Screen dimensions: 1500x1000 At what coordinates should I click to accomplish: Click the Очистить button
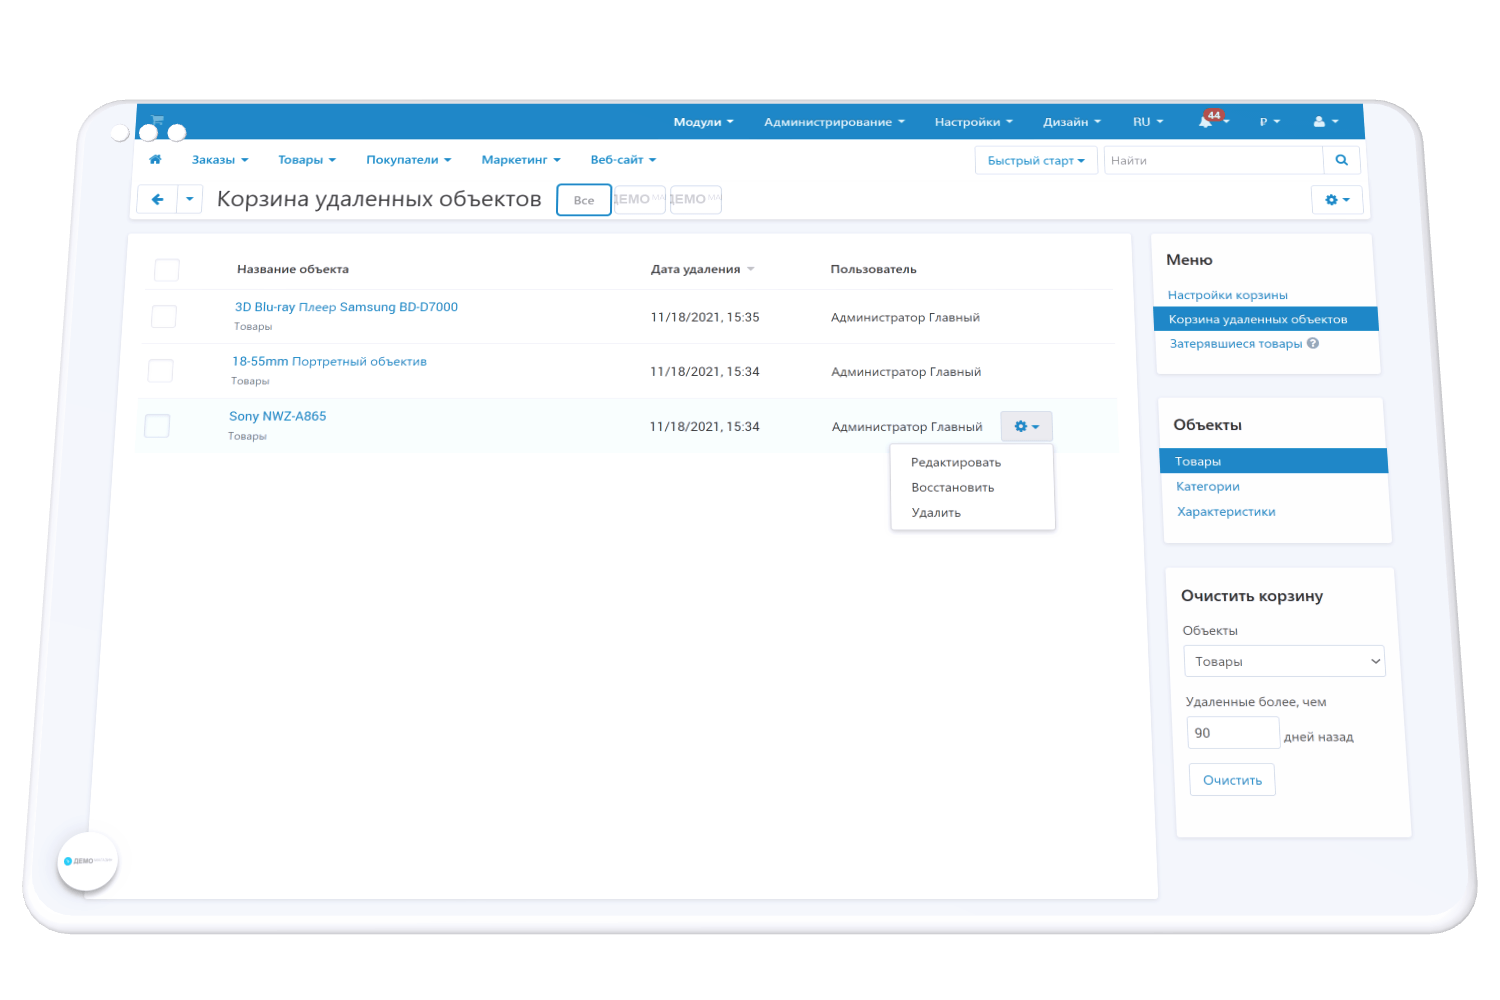pos(1232,780)
